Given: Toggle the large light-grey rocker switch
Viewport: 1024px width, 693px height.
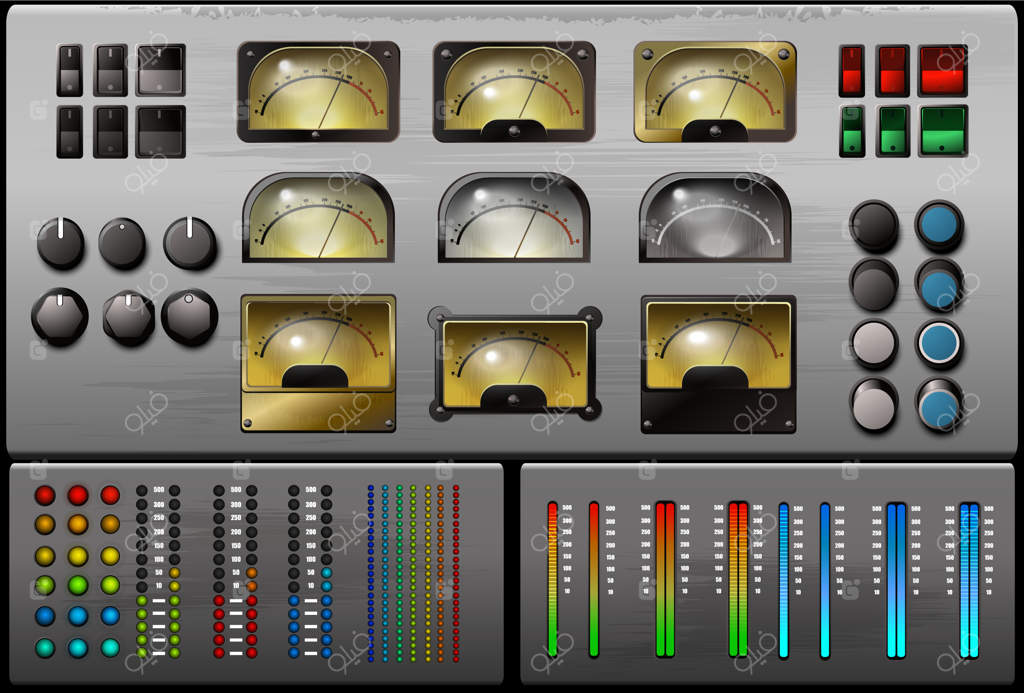Looking at the screenshot, I should (160, 70).
